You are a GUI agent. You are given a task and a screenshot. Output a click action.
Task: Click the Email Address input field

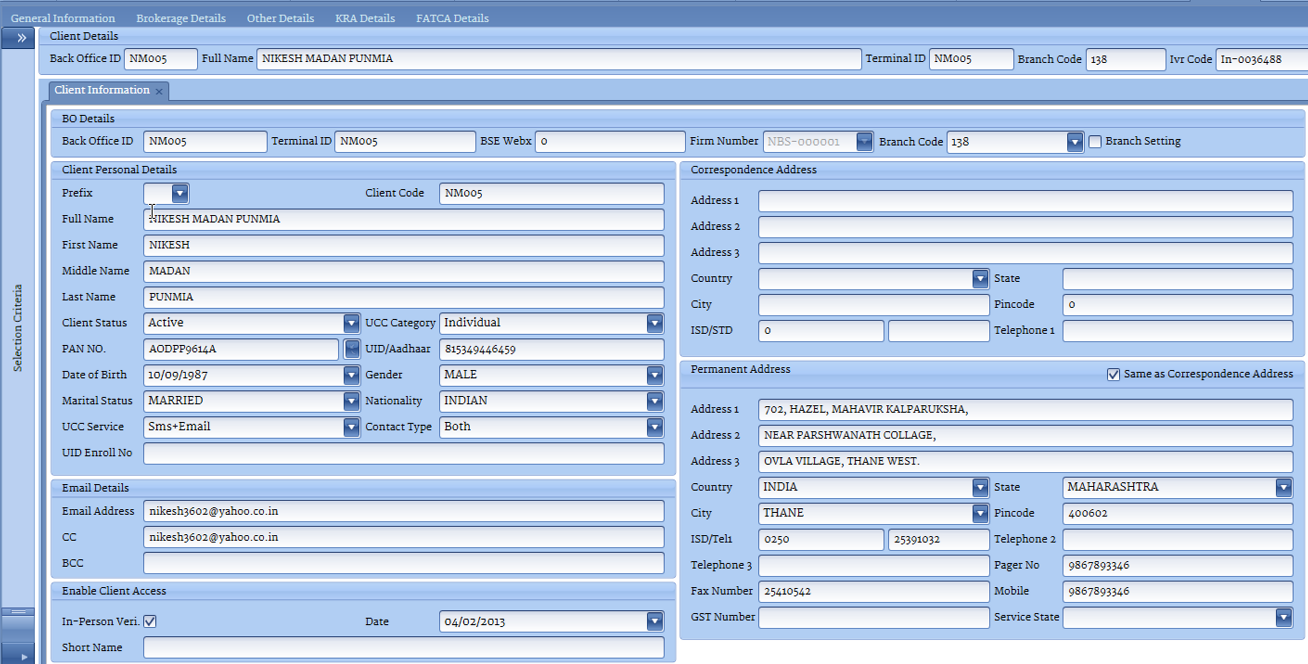tap(403, 512)
